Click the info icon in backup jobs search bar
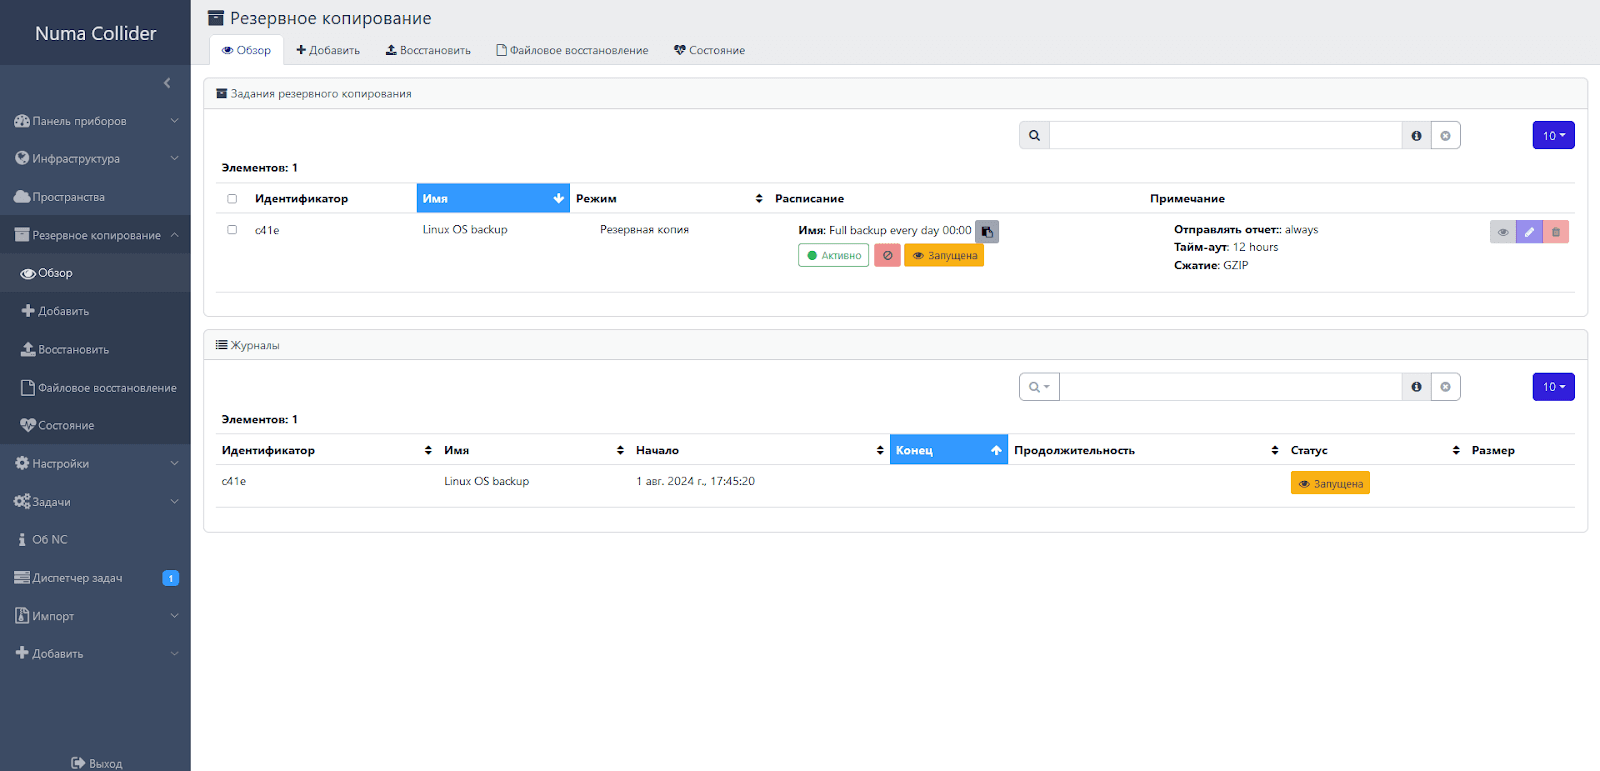 coord(1416,136)
